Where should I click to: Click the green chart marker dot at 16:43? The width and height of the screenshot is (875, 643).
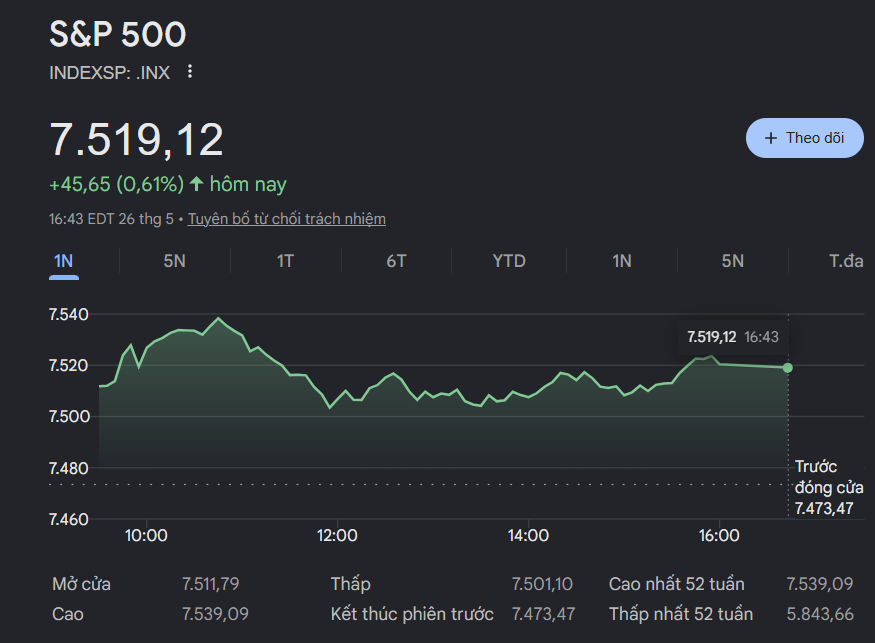pos(787,368)
